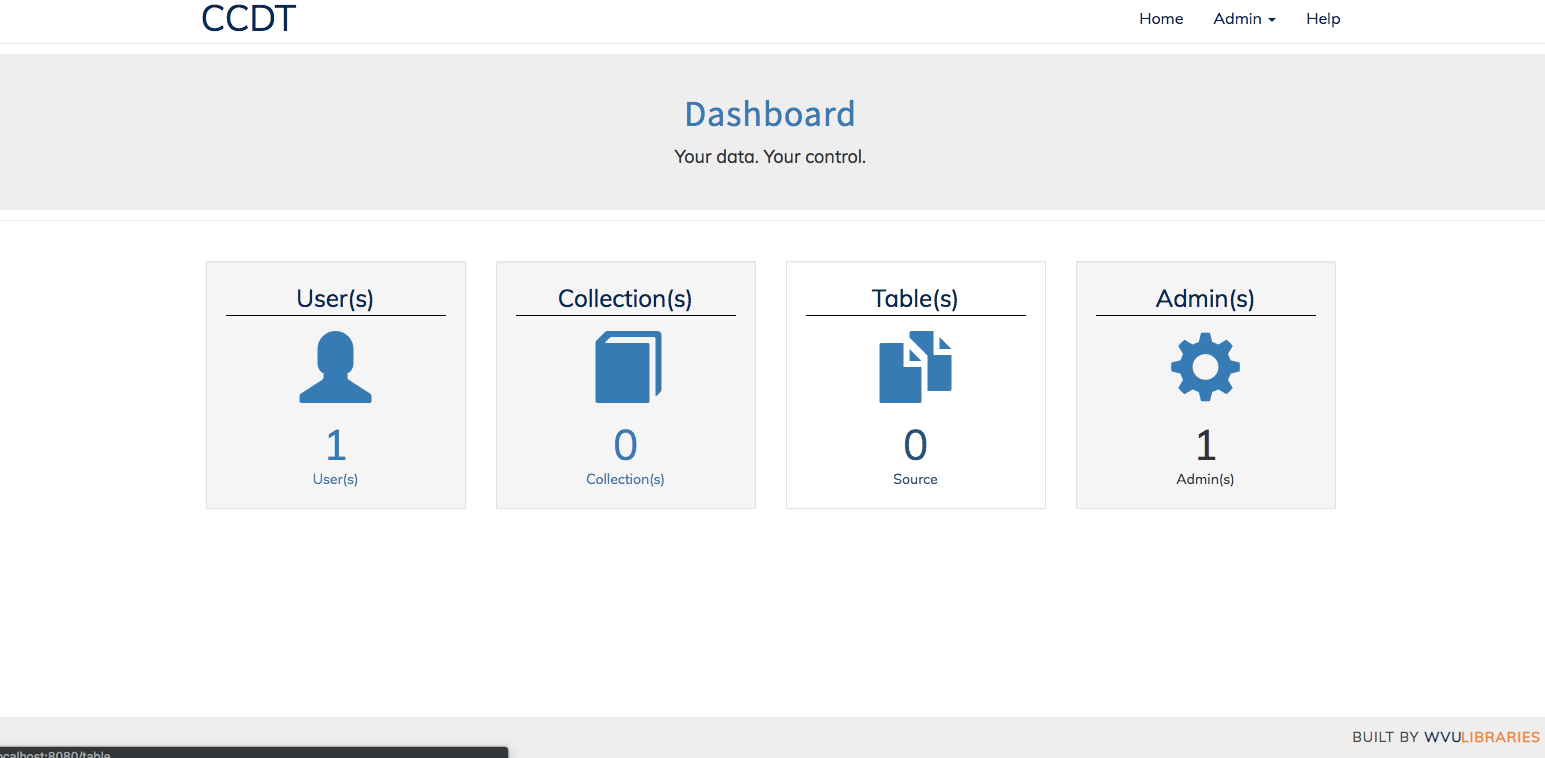Select Home in the navigation bar
This screenshot has width=1545, height=758.
1160,18
